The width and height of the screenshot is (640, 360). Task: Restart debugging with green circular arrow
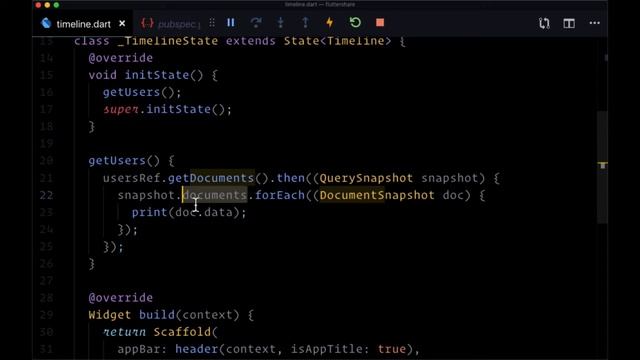coord(355,22)
